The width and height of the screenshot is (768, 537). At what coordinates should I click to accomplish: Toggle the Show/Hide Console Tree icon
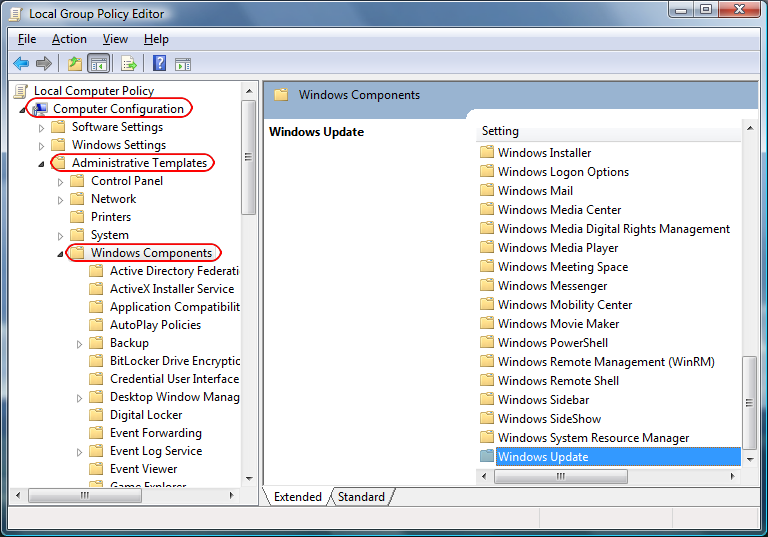[x=98, y=64]
